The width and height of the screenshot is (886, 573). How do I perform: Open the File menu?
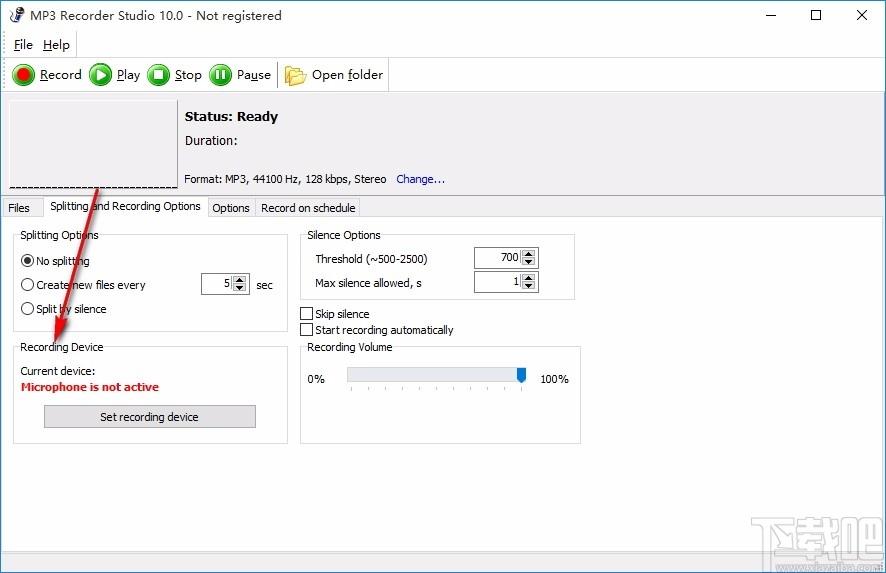coord(23,45)
